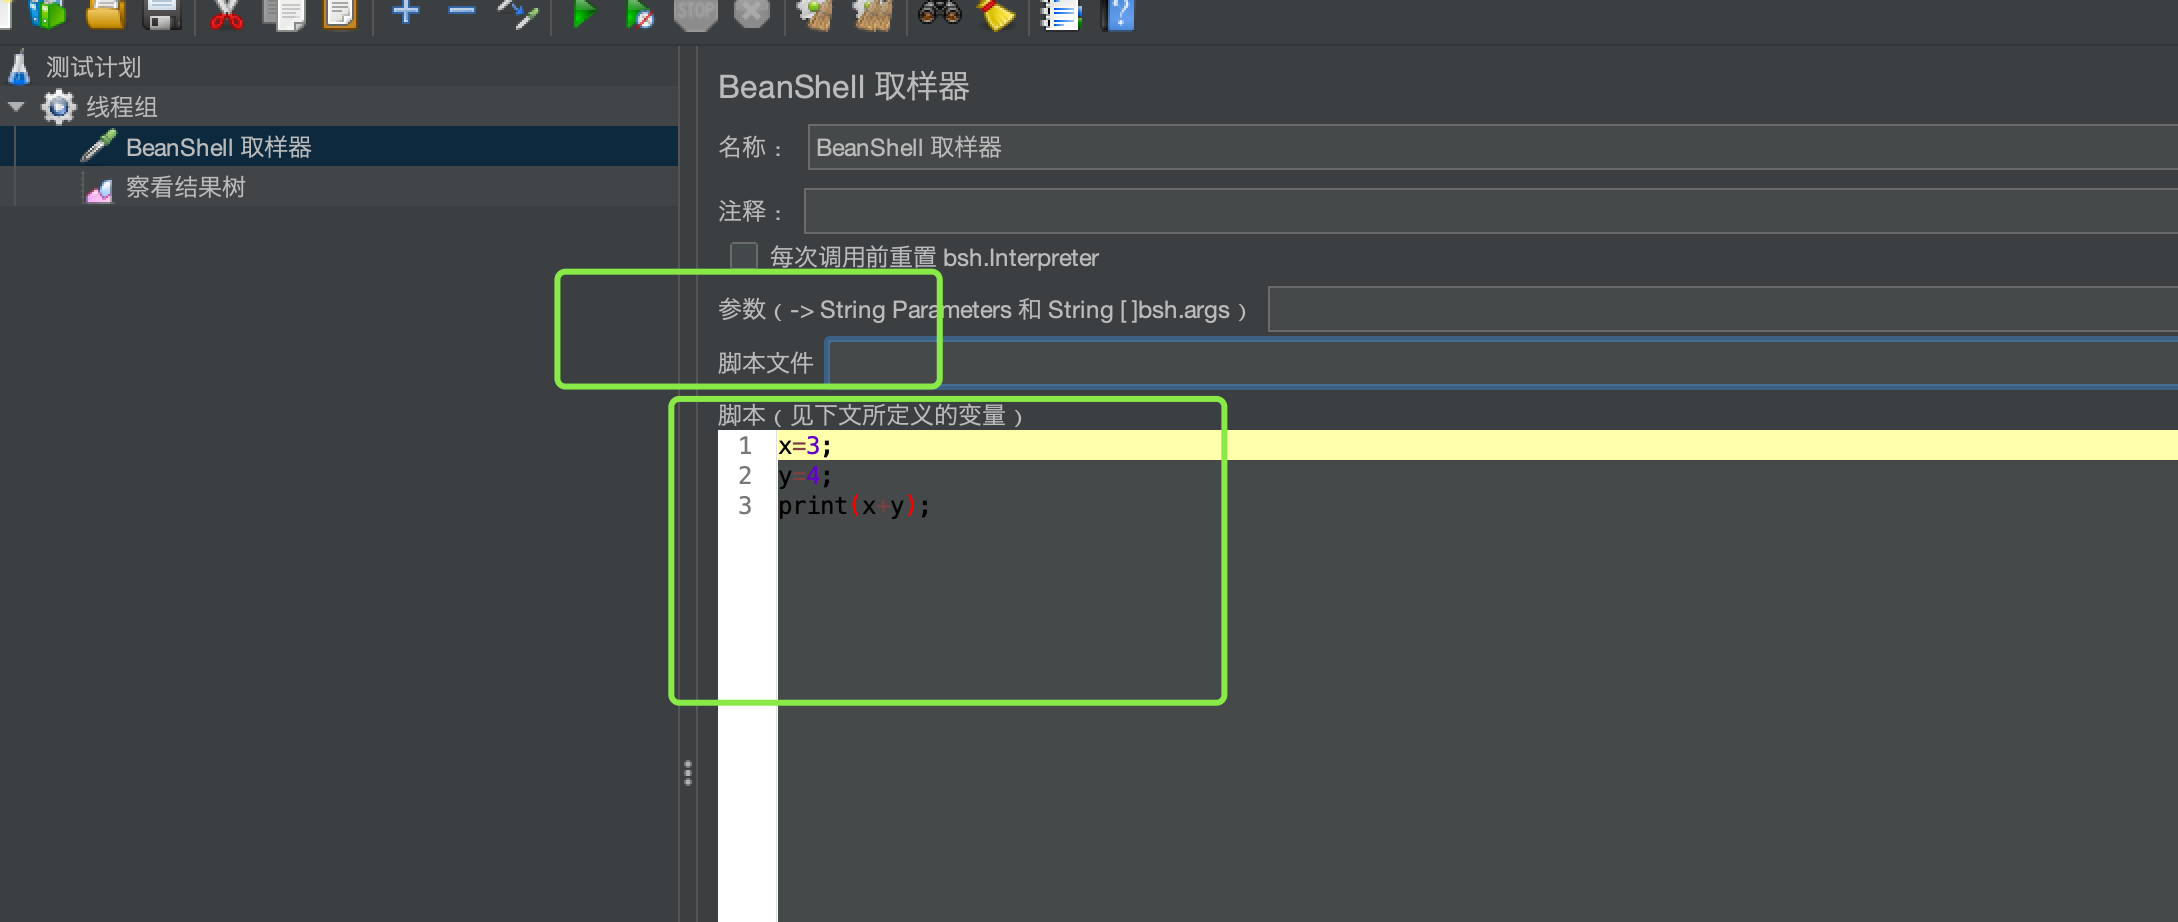Viewport: 2178px width, 922px height.
Task: Click the Copy toolbar icon
Action: click(x=284, y=14)
